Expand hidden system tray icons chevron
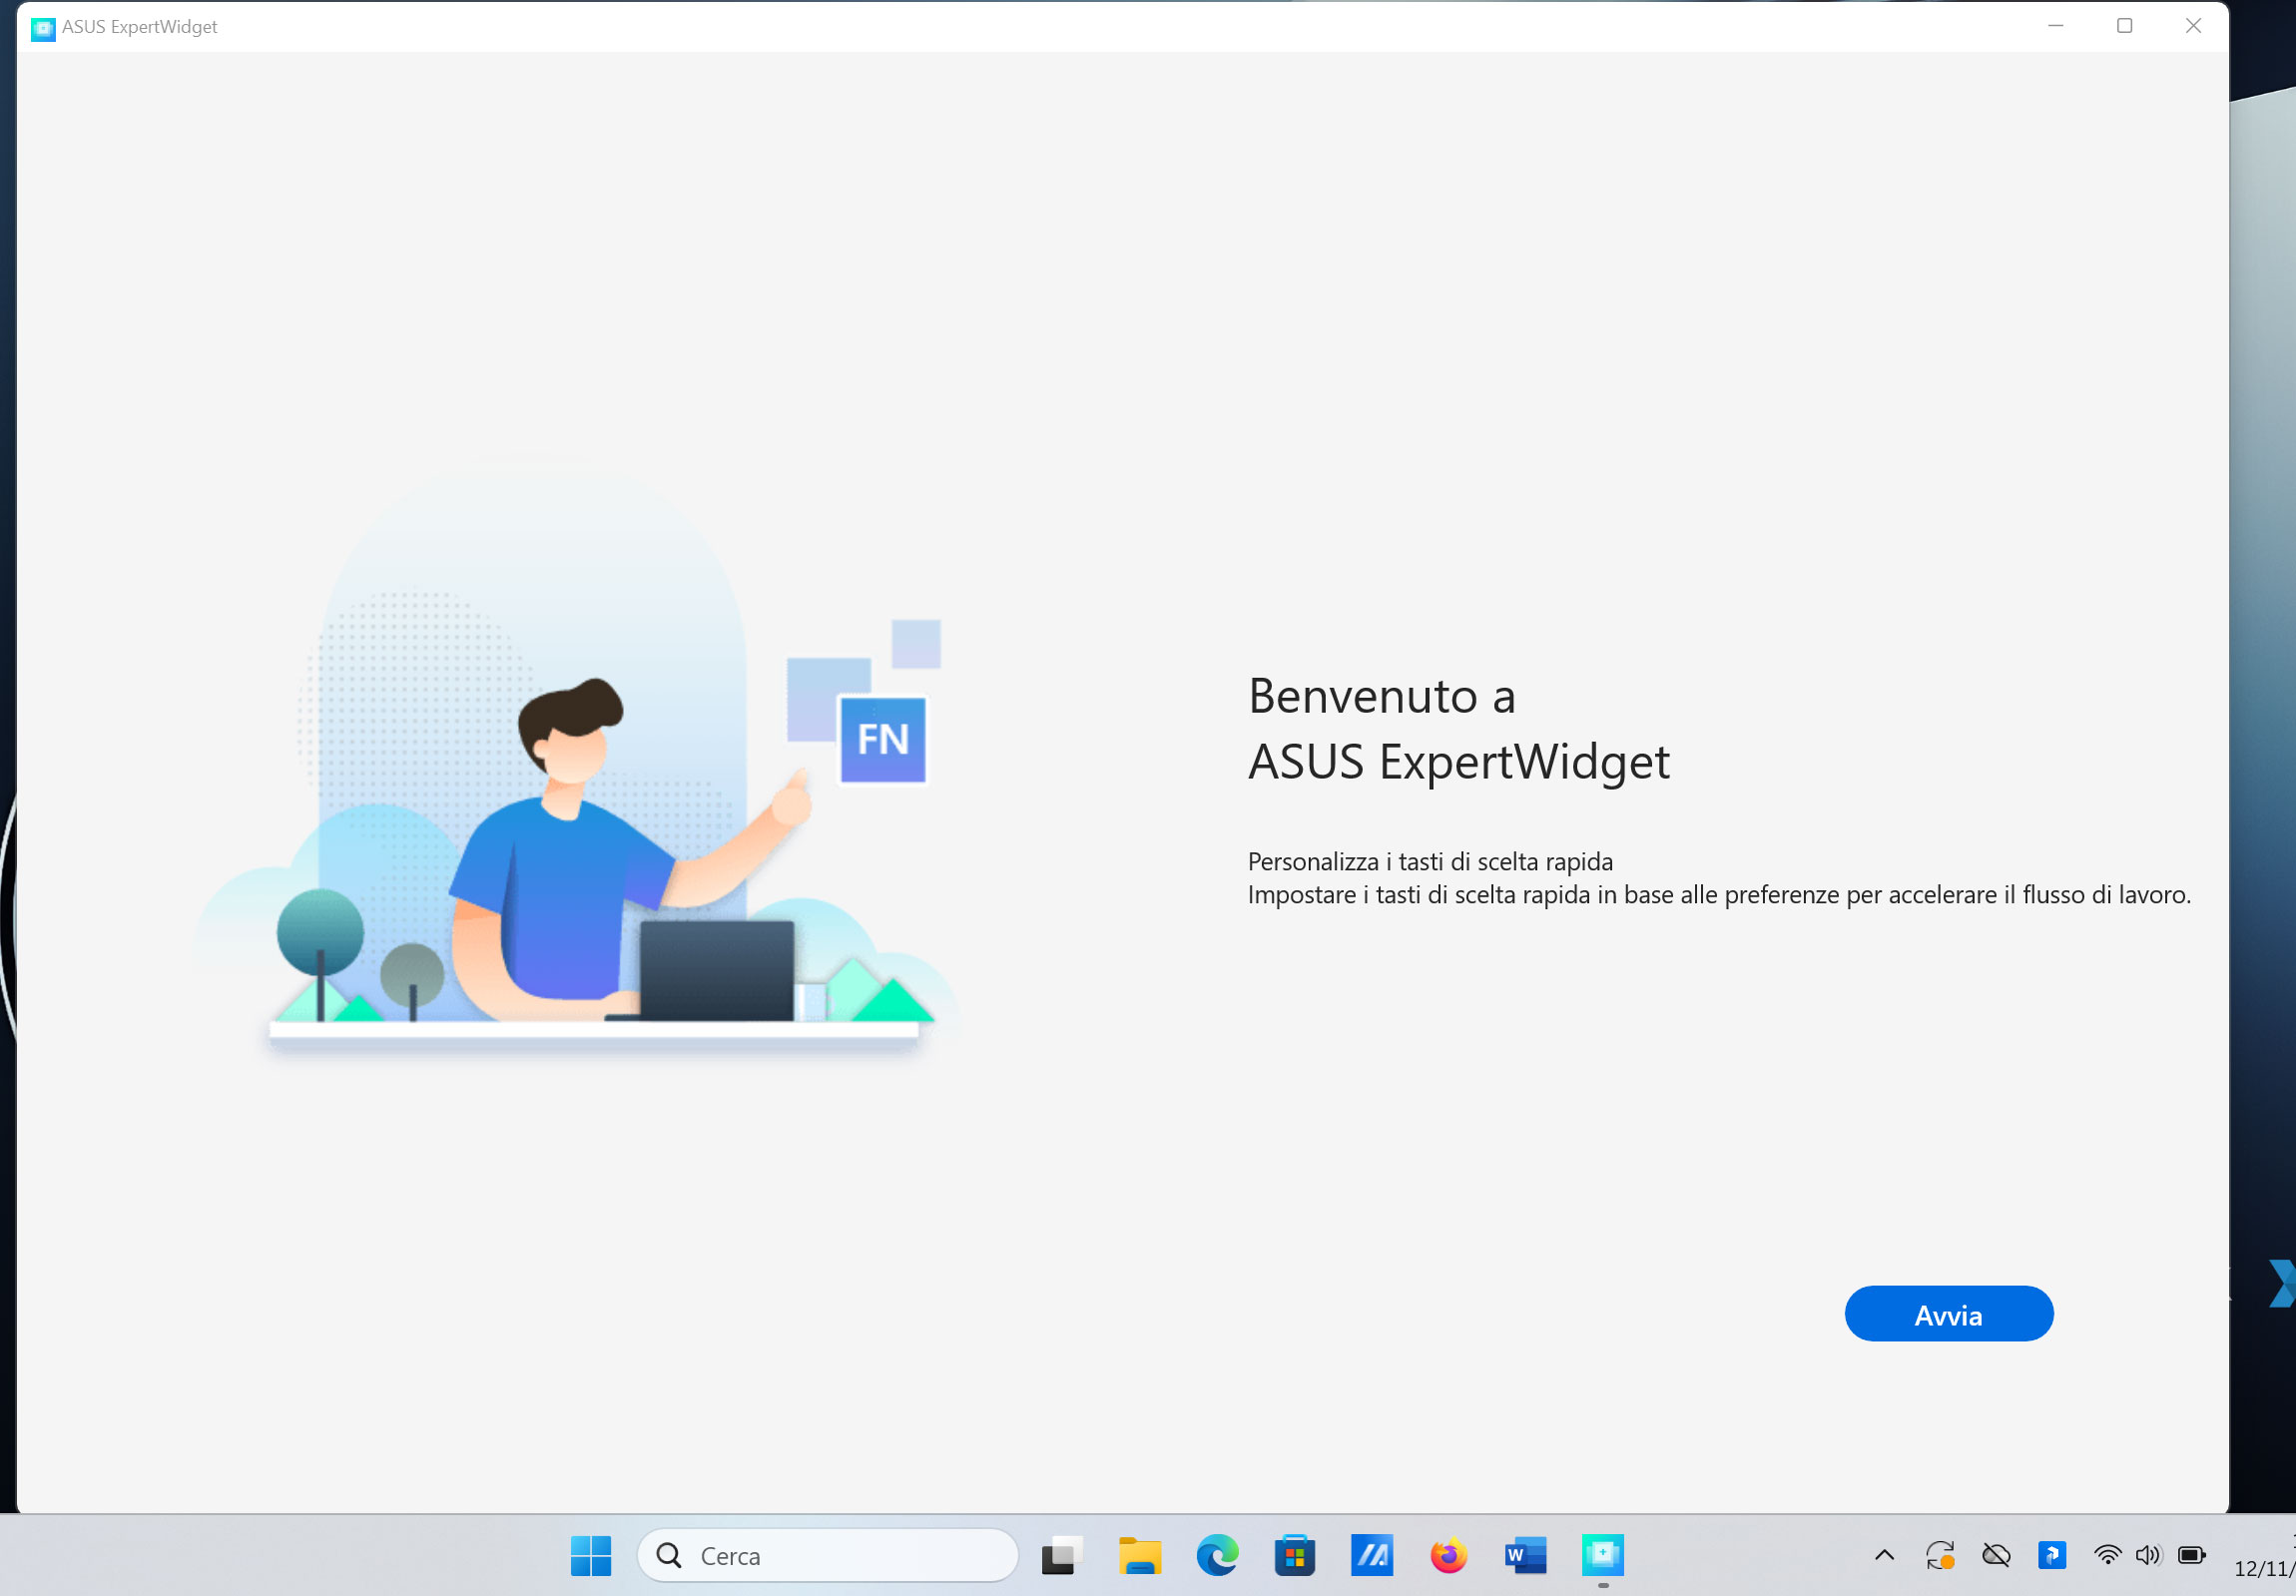This screenshot has width=2296, height=1596. tap(1884, 1555)
